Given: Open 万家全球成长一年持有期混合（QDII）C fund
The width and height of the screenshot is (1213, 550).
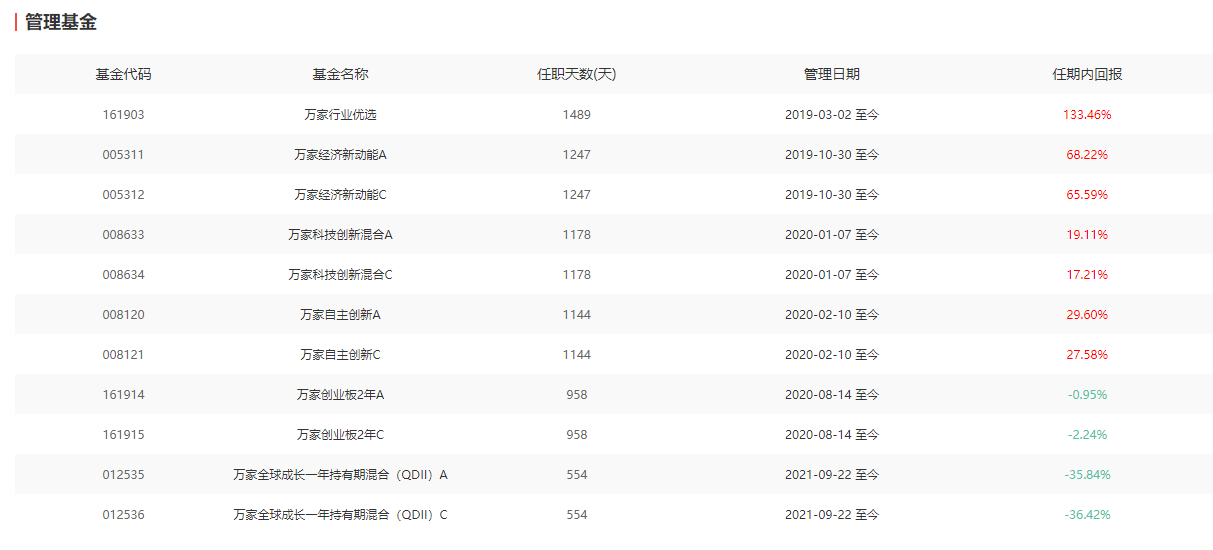Looking at the screenshot, I should [340, 515].
